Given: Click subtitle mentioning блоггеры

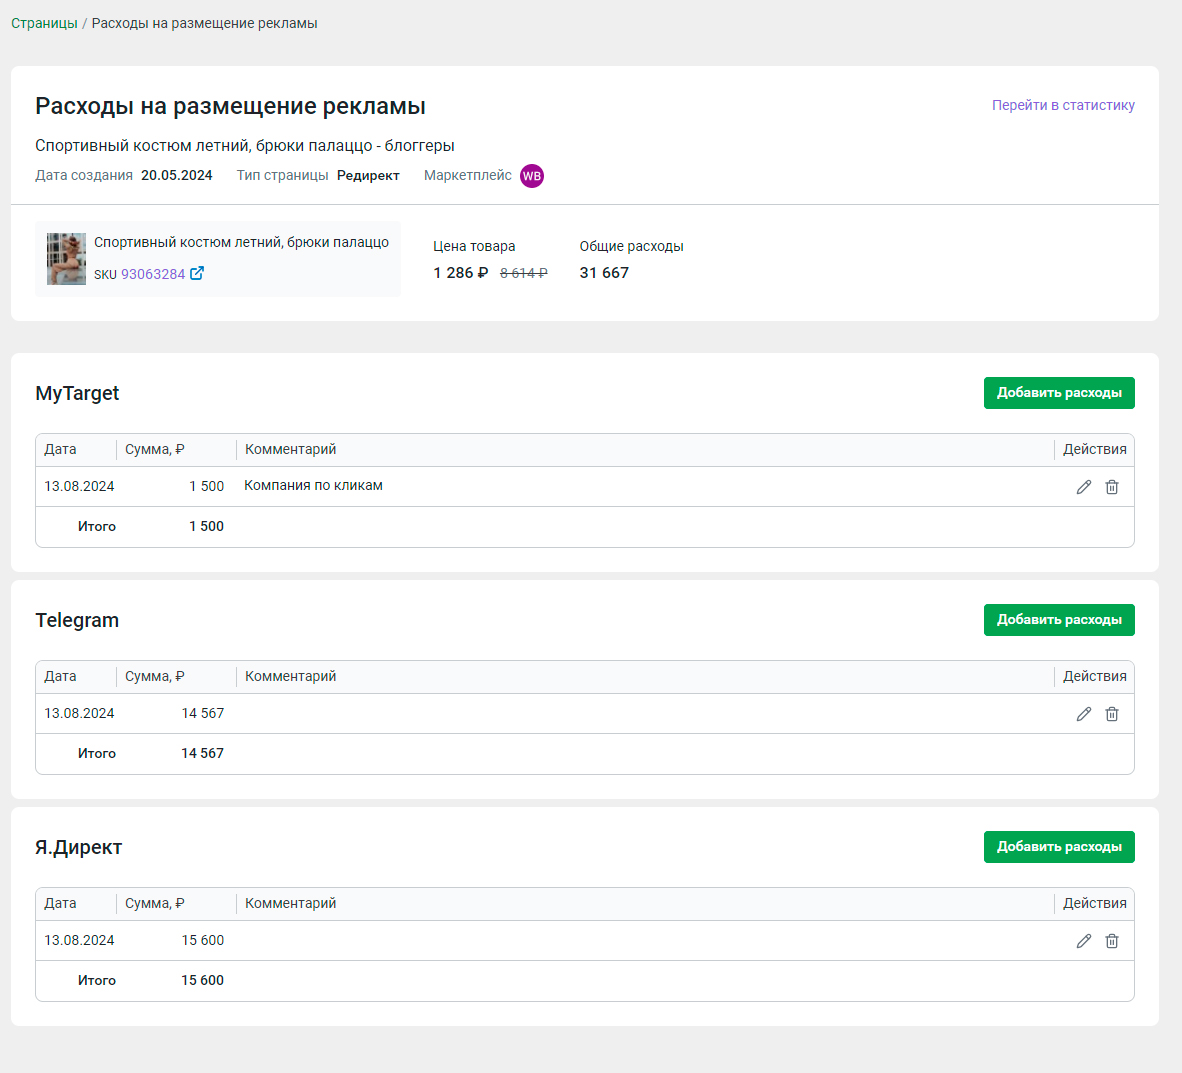Looking at the screenshot, I should click(x=244, y=146).
